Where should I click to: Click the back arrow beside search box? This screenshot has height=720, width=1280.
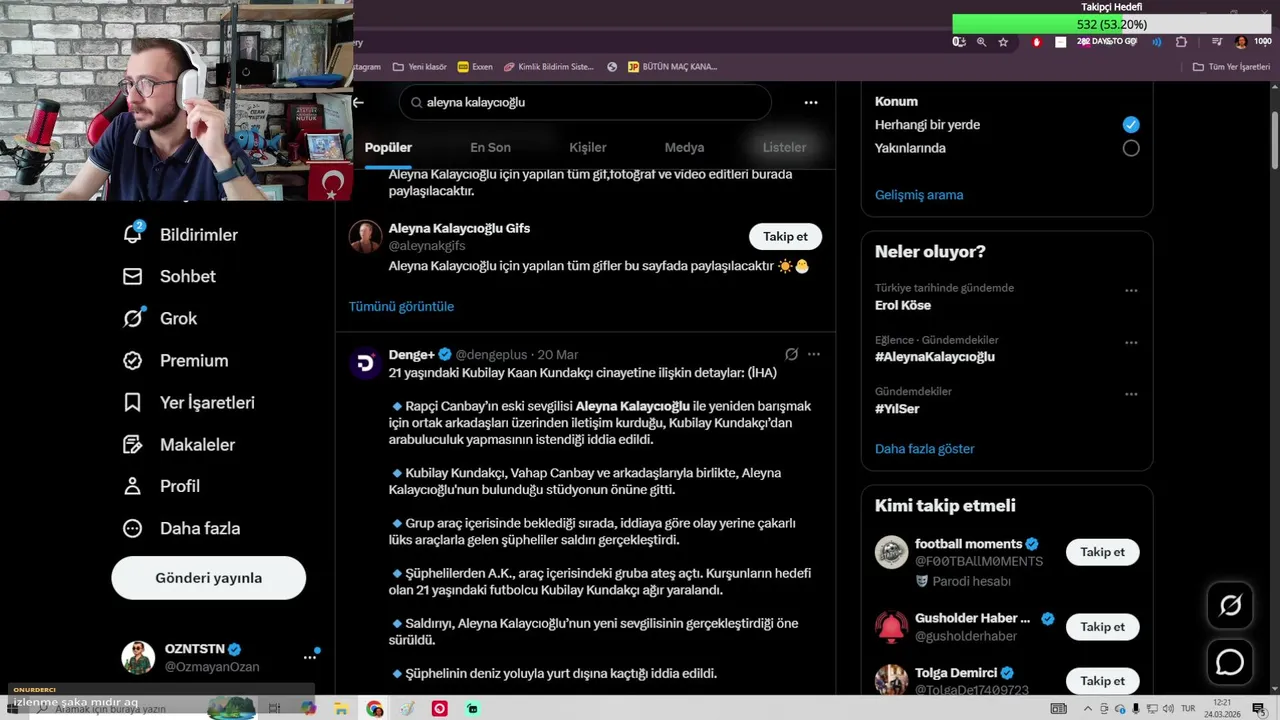pyautogui.click(x=358, y=102)
